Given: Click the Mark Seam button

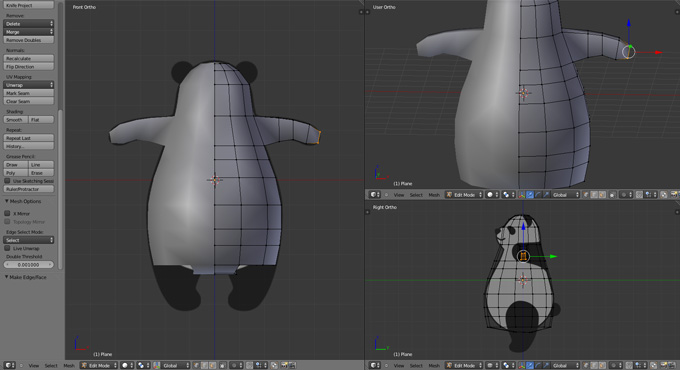Looking at the screenshot, I should [x=29, y=93].
